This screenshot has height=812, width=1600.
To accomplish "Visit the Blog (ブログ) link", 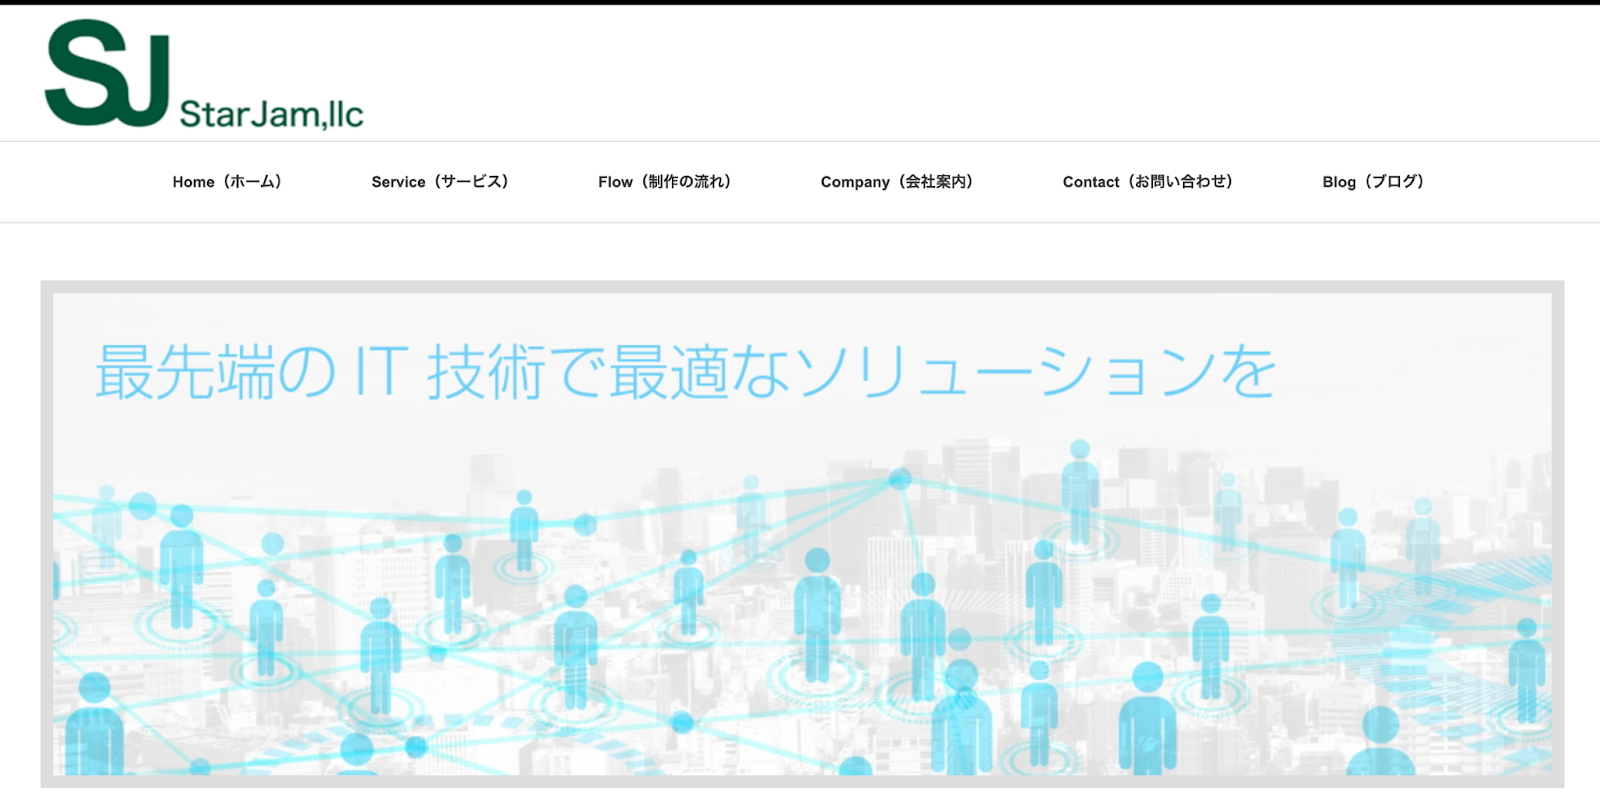I will (1373, 182).
